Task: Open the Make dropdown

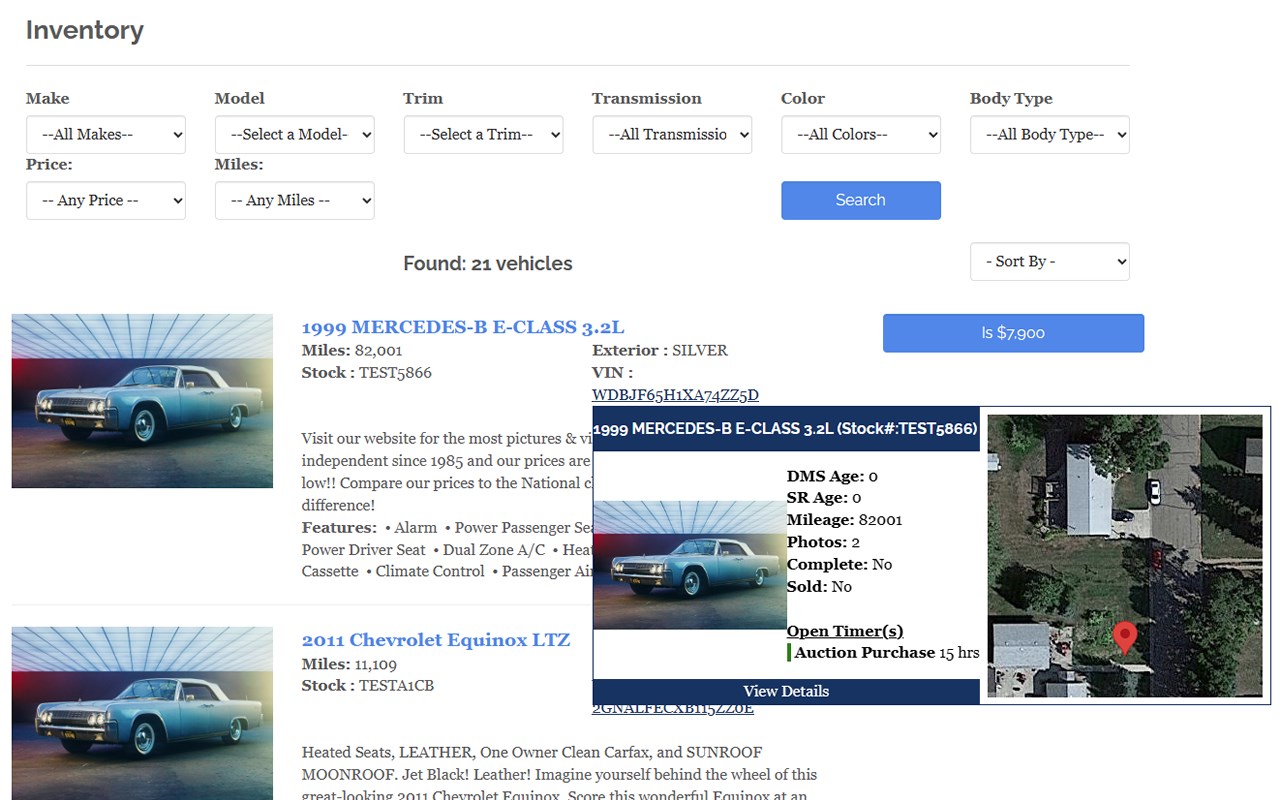Action: pos(106,134)
